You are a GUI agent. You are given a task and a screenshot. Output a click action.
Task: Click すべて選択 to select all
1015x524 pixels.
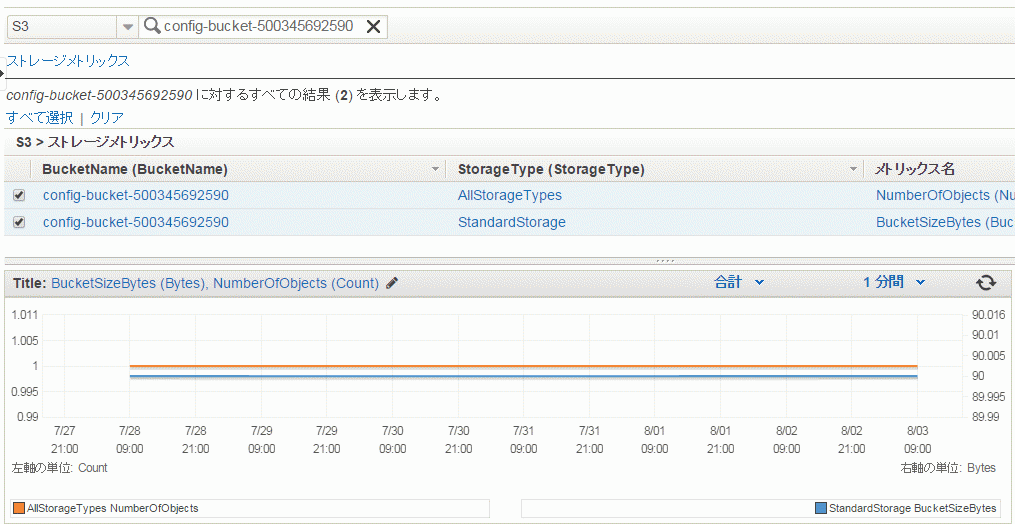tap(39, 118)
